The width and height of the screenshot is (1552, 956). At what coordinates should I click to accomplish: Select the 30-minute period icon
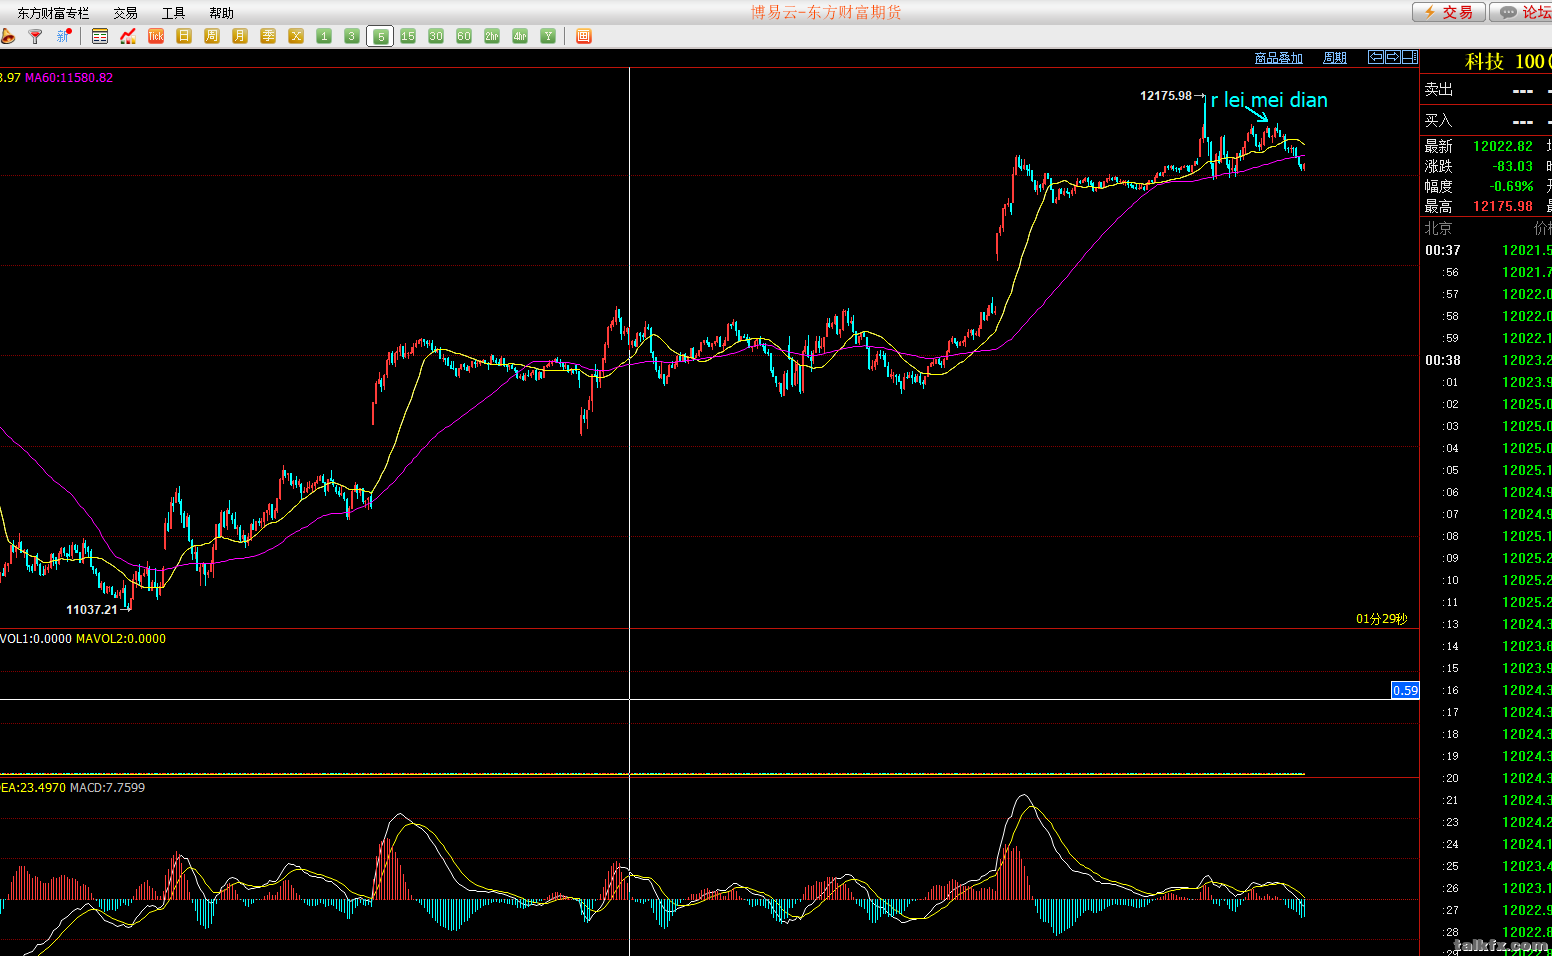point(436,36)
